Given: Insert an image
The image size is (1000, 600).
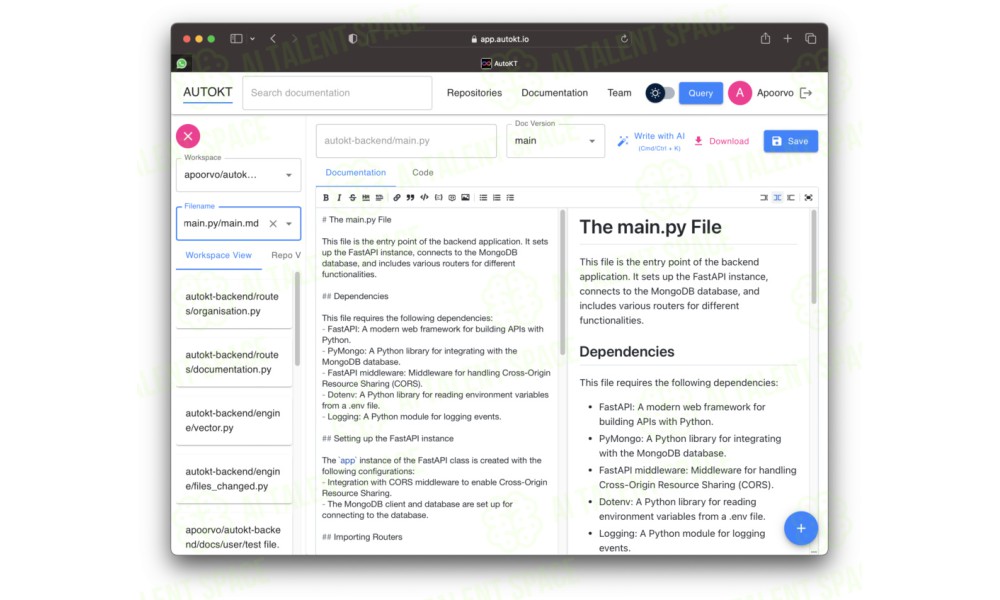Looking at the screenshot, I should pyautogui.click(x=466, y=198).
